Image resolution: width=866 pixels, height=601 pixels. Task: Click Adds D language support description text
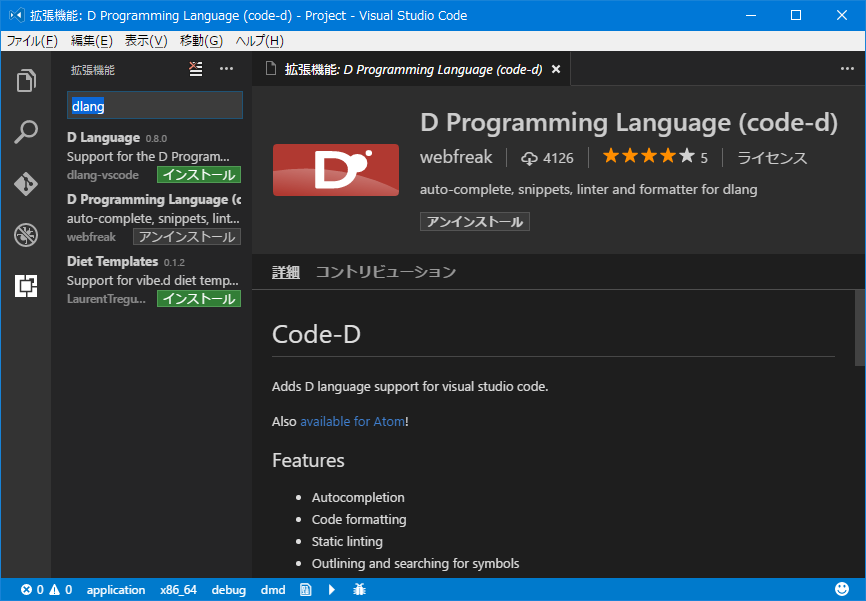[410, 386]
